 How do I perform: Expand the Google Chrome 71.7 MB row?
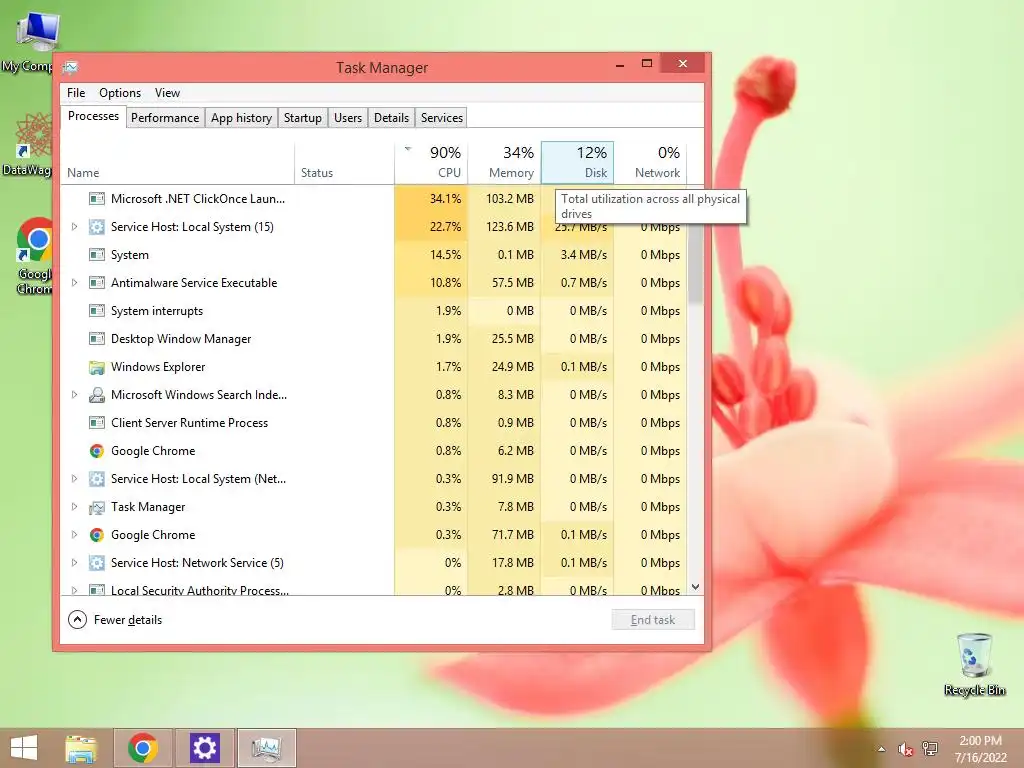(x=74, y=535)
